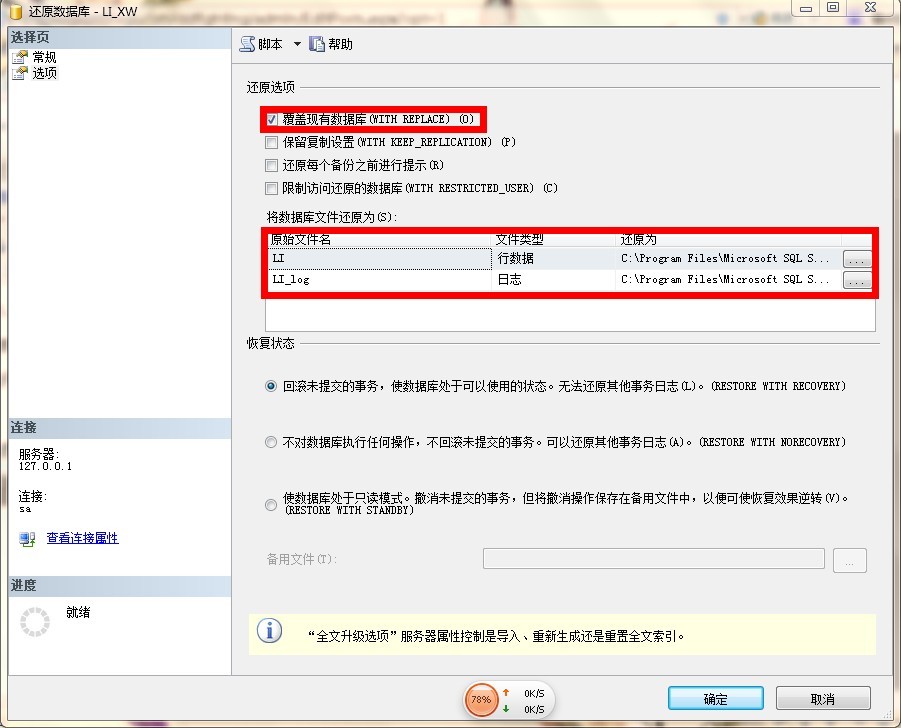901x728 pixels.
Task: Confirm restore with 确定 button
Action: tap(715, 699)
